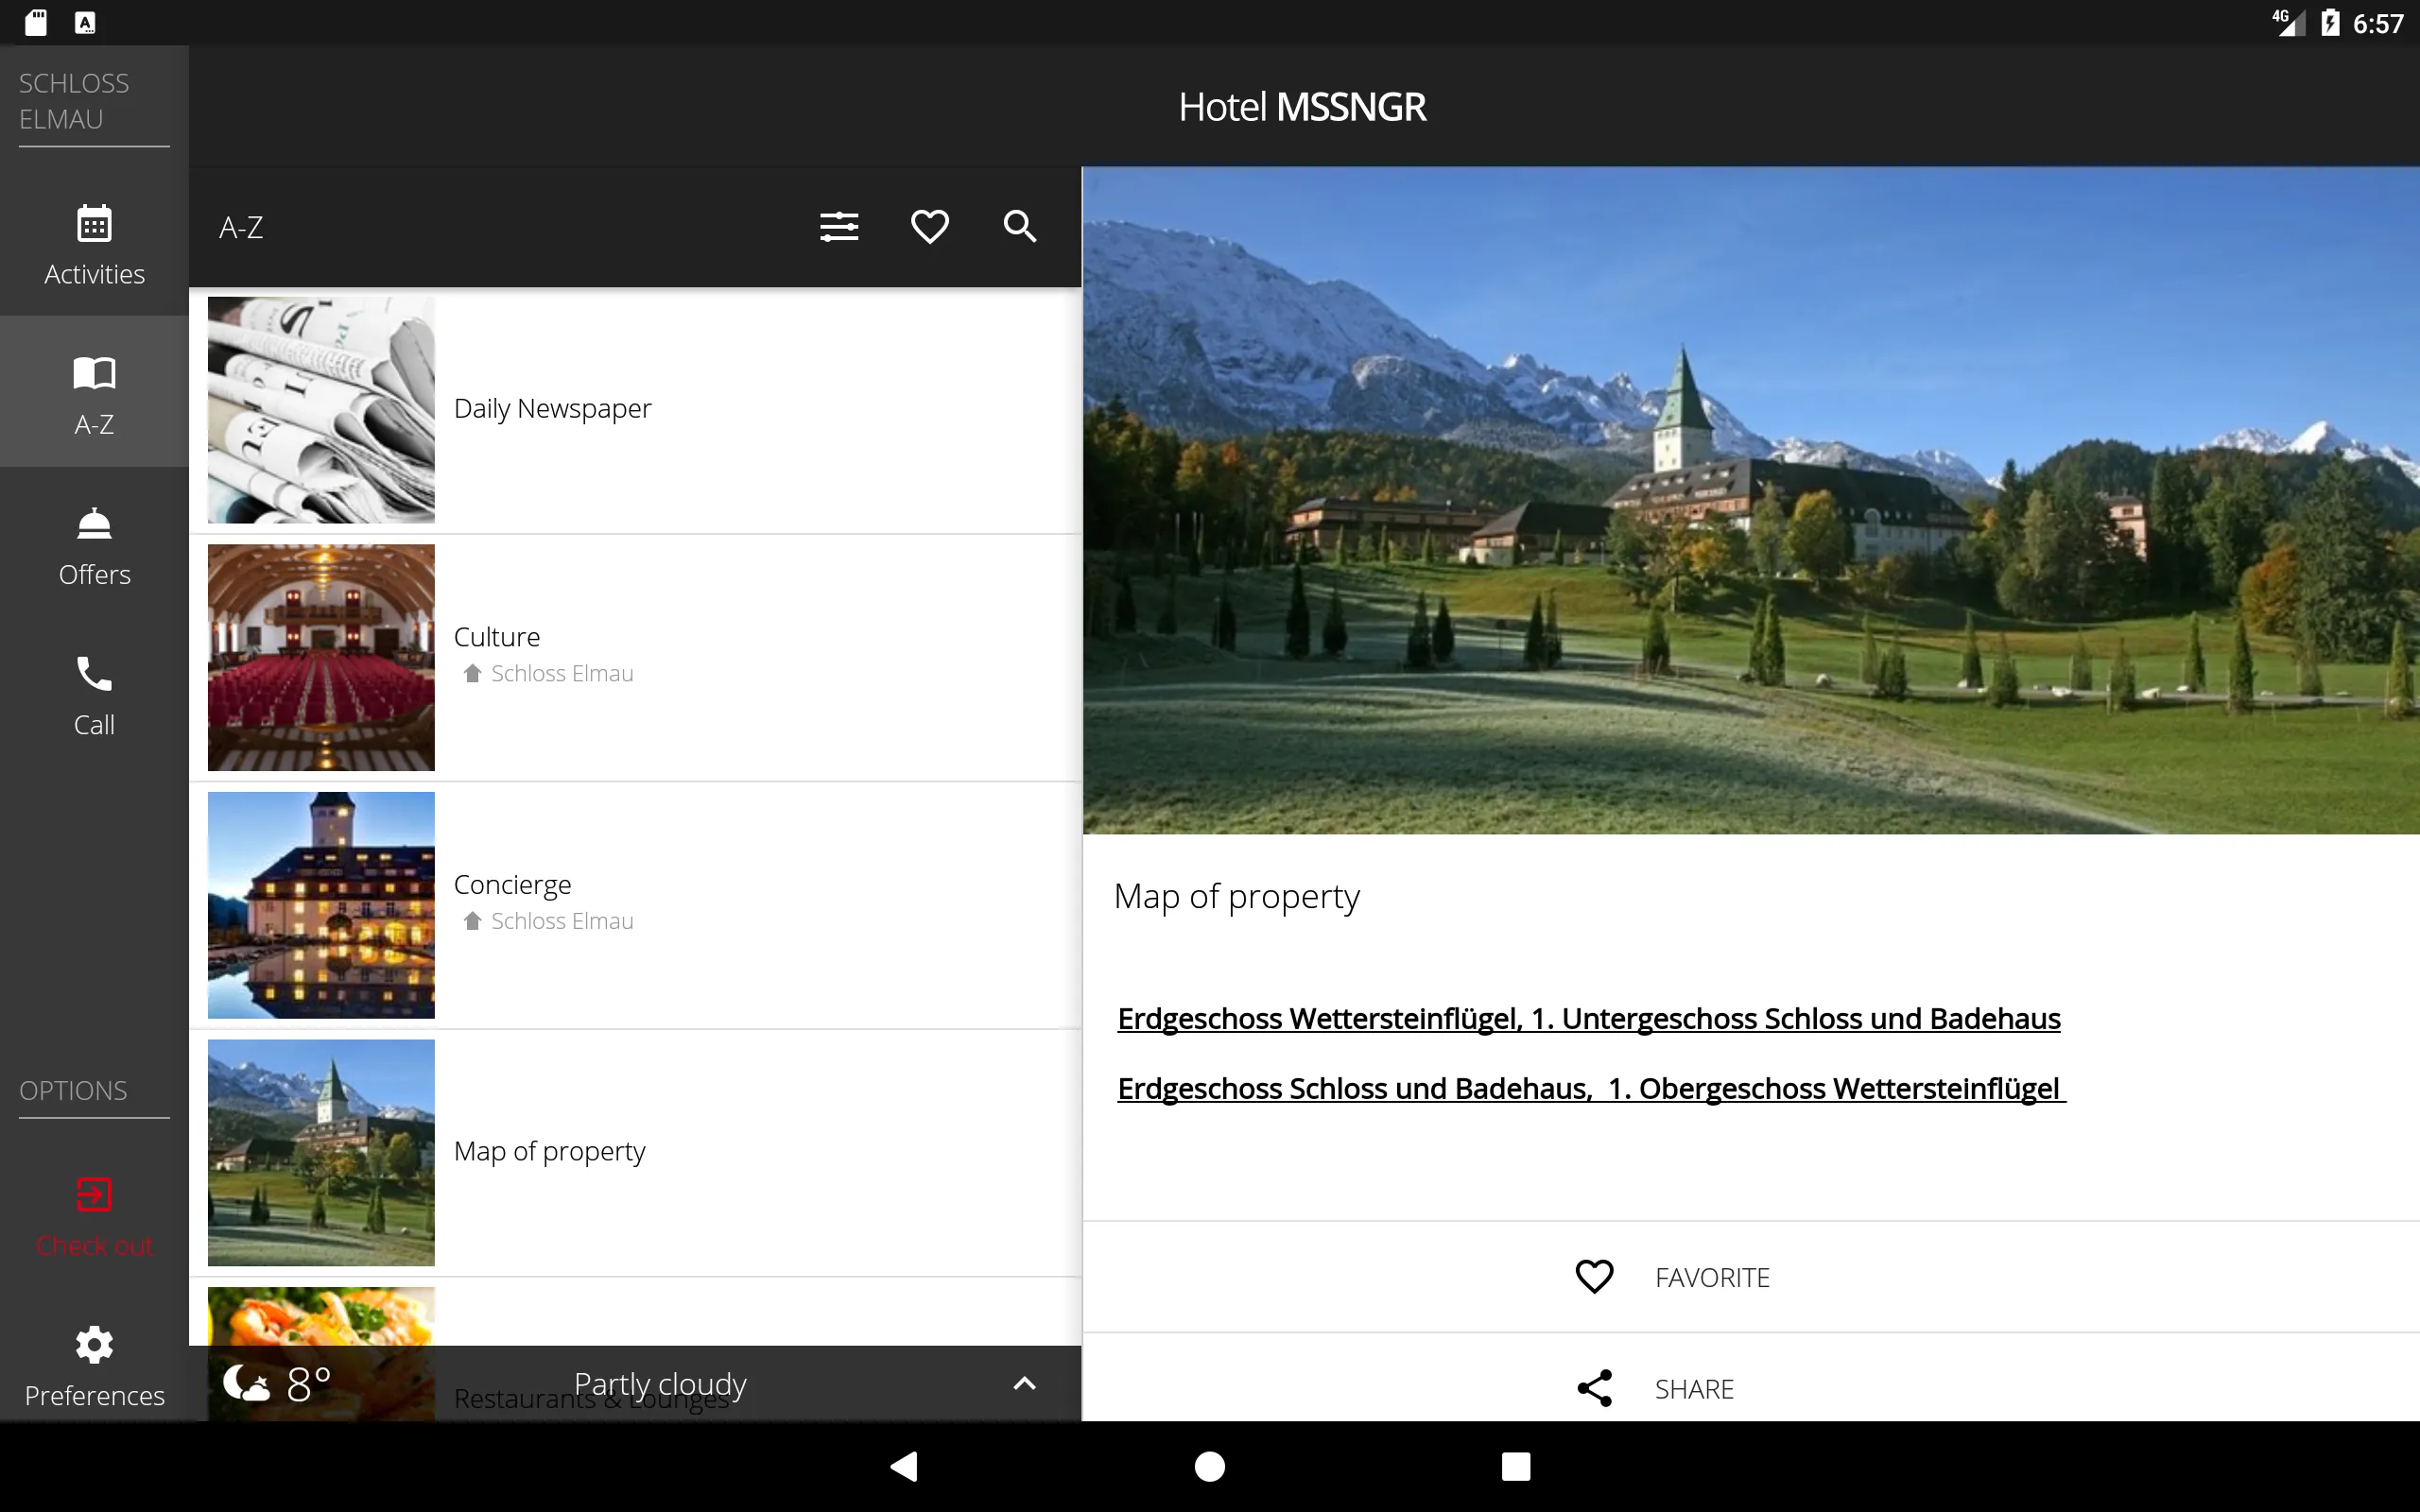Expand the Preferences menu
Viewport: 2420px width, 1512px height.
tap(93, 1364)
